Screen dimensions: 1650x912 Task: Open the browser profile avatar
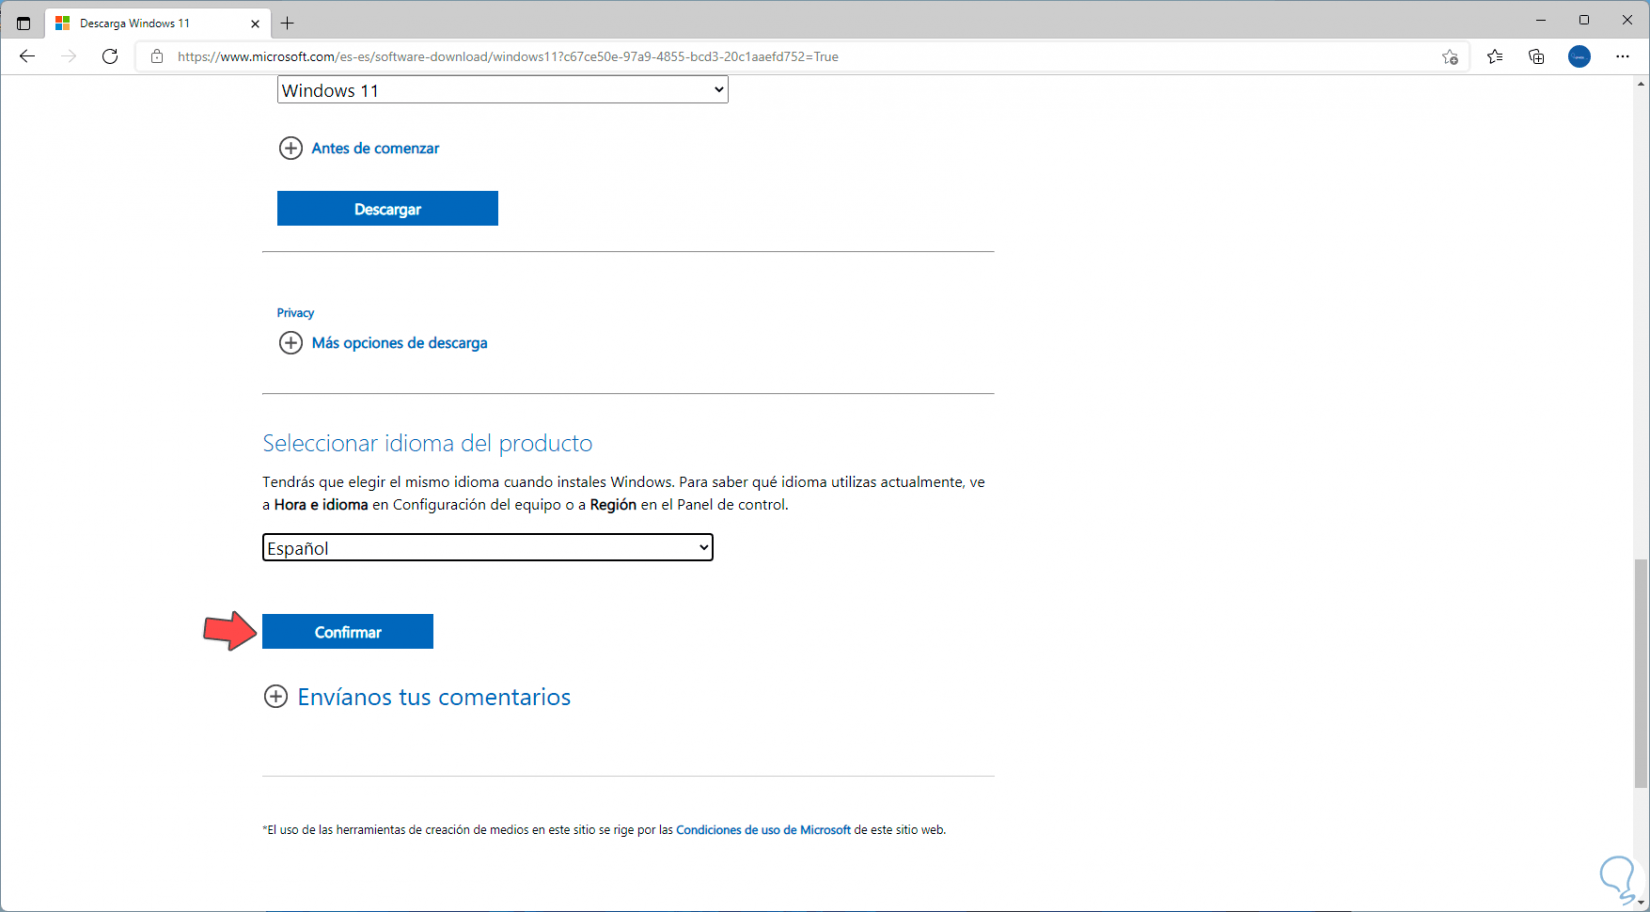pos(1580,57)
